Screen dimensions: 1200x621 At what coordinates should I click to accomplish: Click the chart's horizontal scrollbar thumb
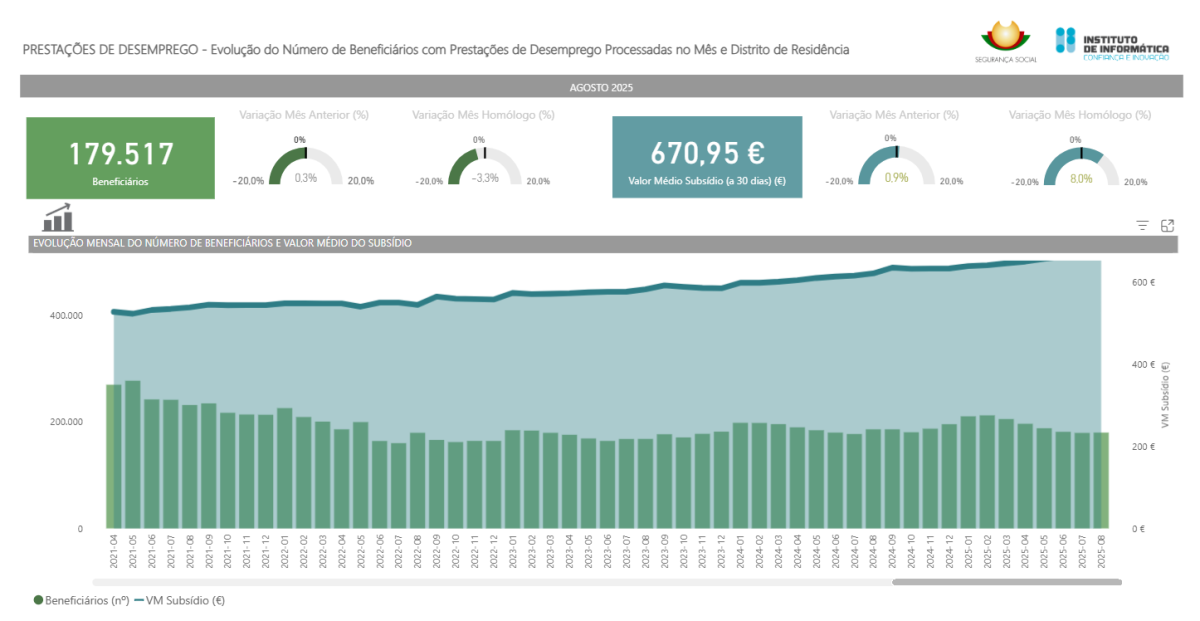pos(1006,581)
